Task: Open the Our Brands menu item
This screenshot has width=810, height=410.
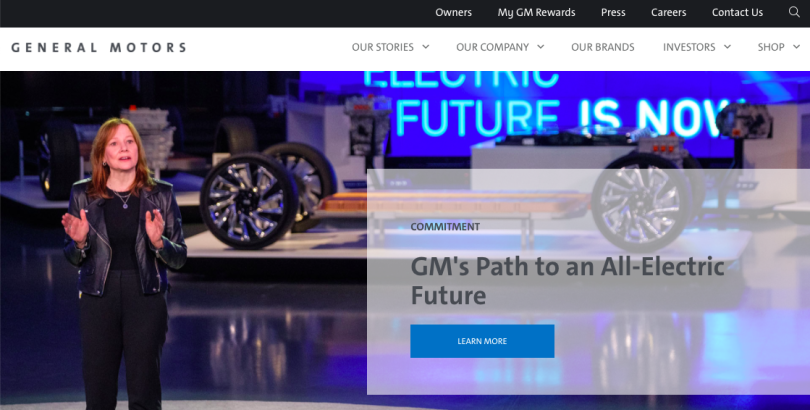Action: tap(602, 47)
